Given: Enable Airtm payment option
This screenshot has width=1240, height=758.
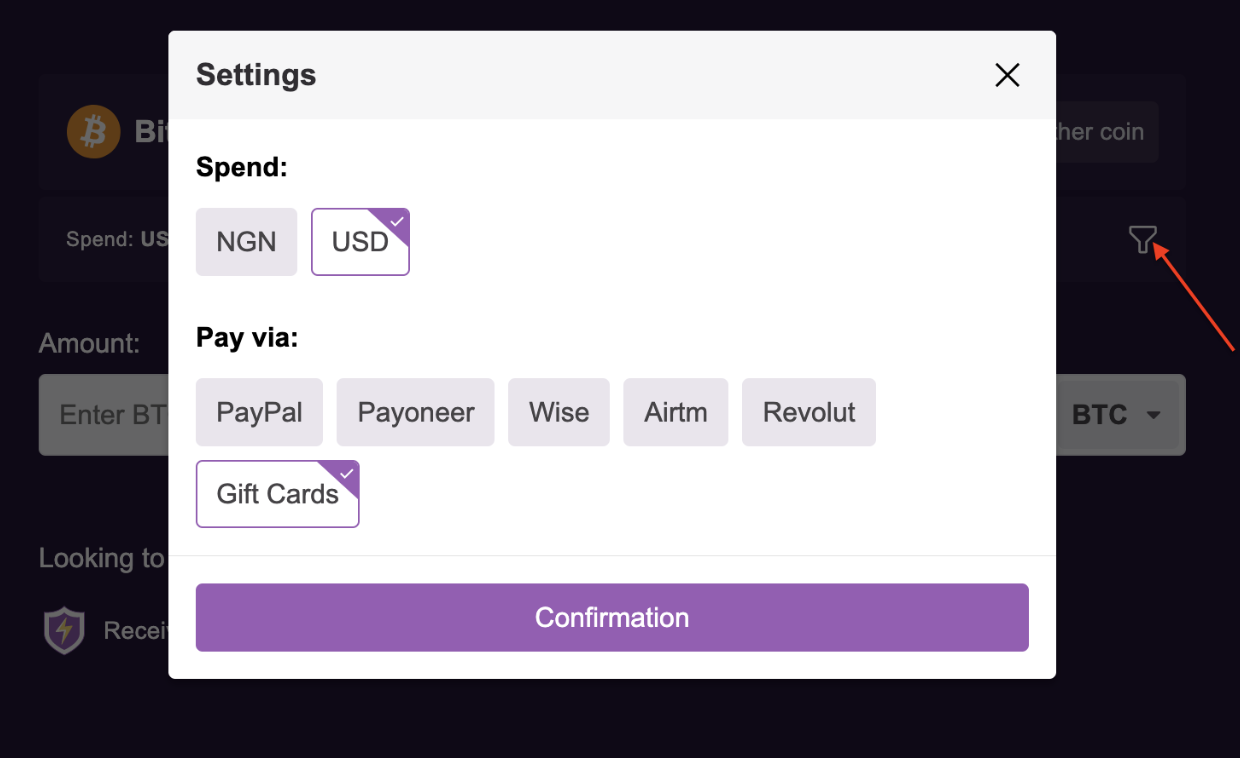Looking at the screenshot, I should click(676, 412).
